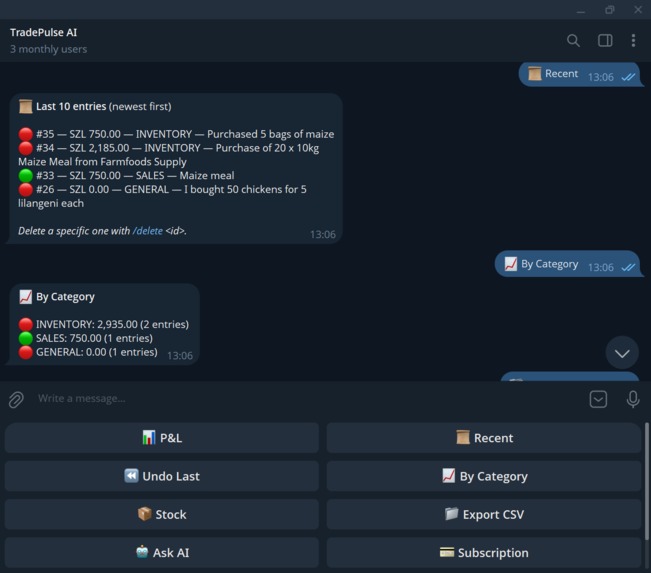
Task: Click the Recent keyboard button
Action: tap(484, 438)
